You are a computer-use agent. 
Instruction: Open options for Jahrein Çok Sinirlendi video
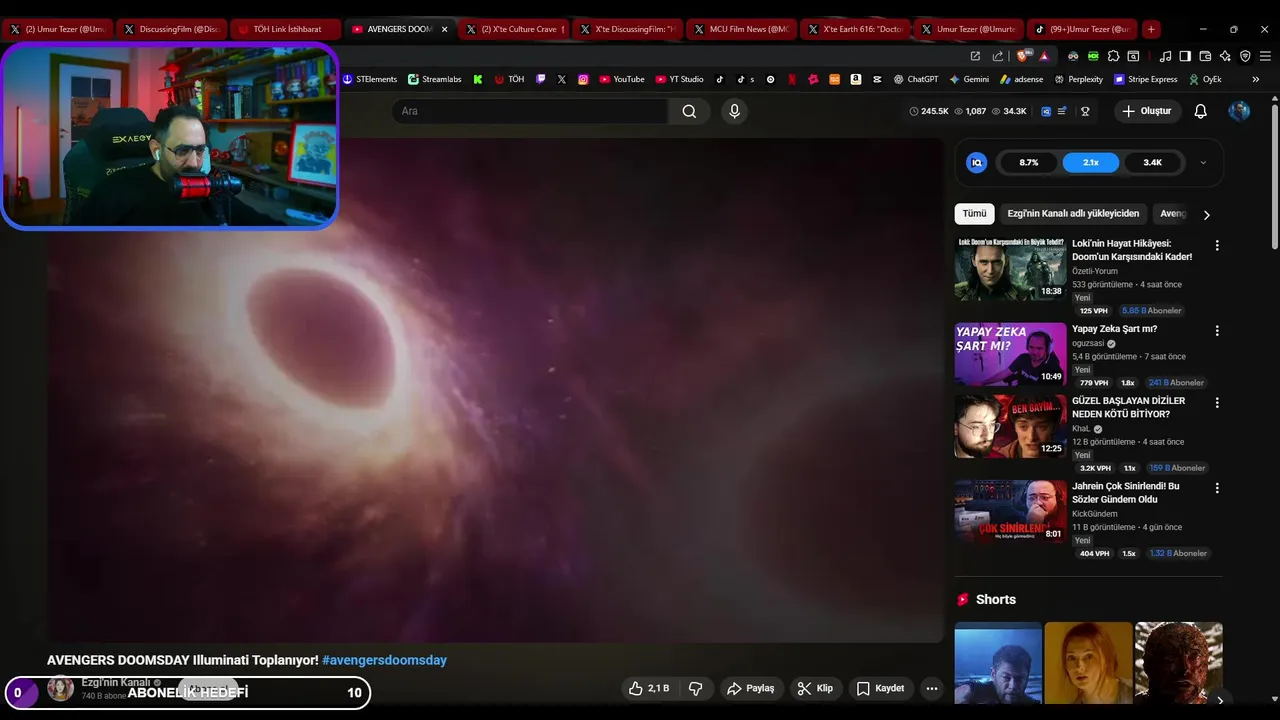[x=1217, y=488]
